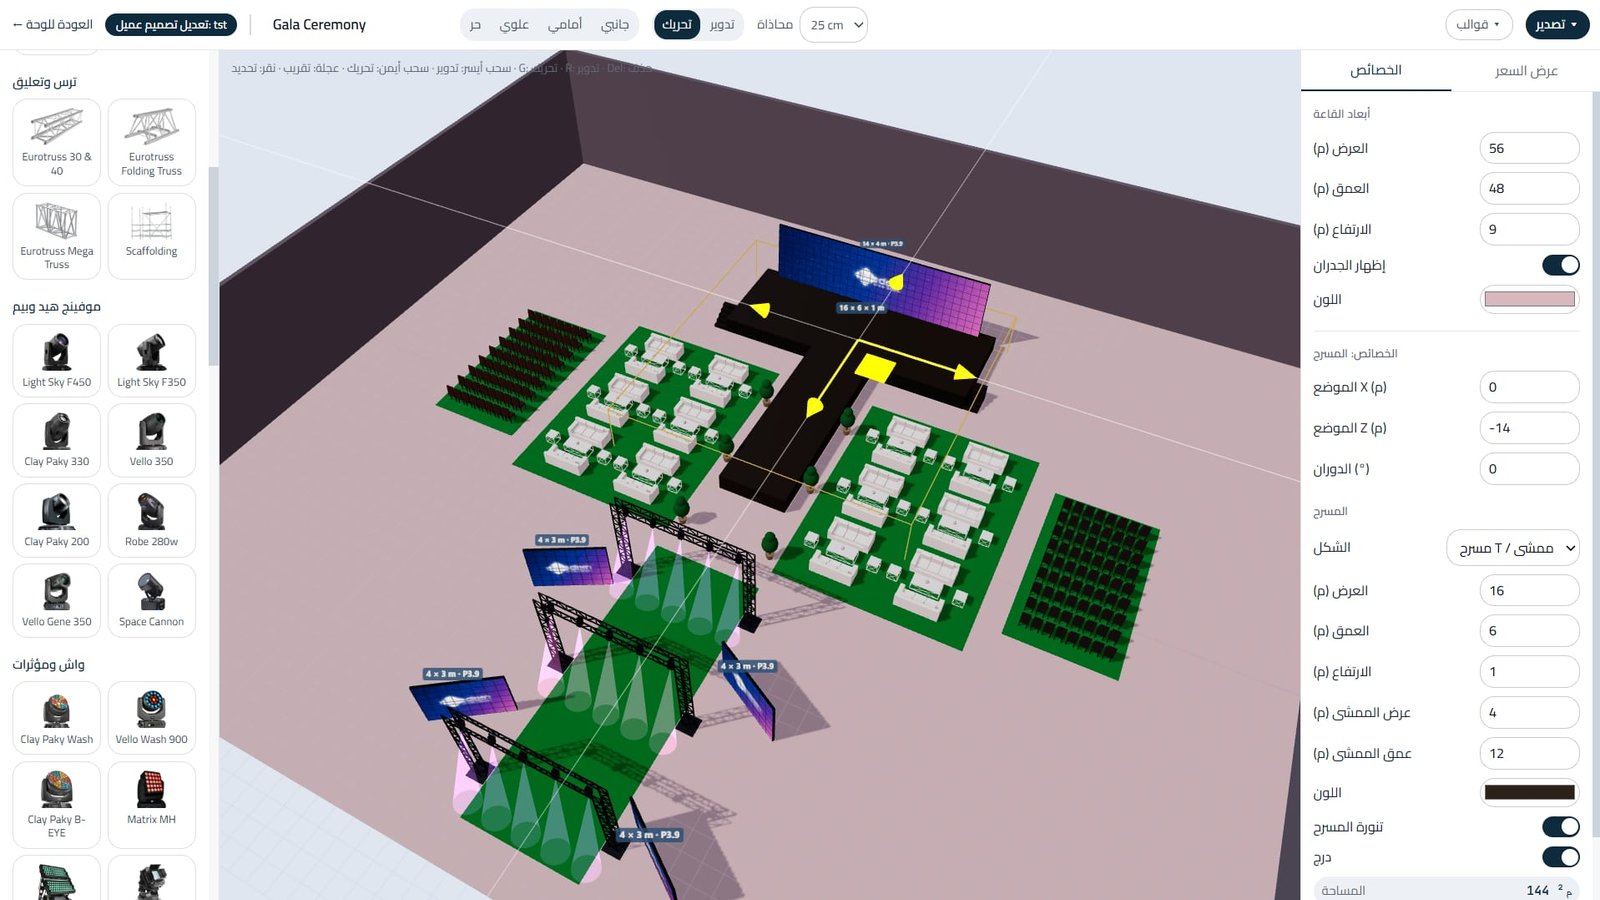Open the export (تصدير) dropdown
Screen dimensions: 1600x900
1557,24
